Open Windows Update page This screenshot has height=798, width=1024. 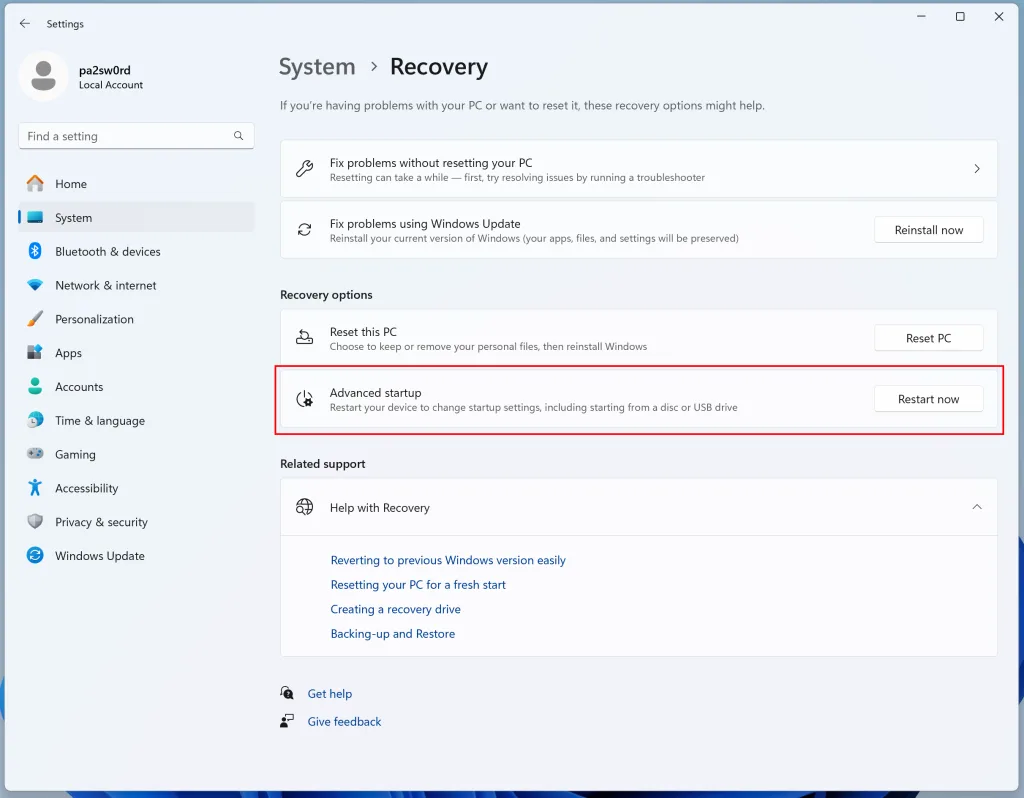pos(99,556)
